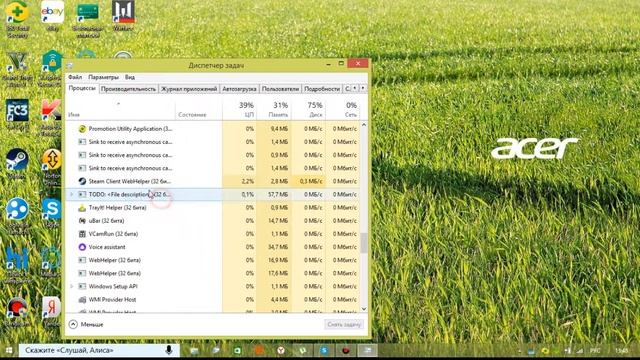The width and height of the screenshot is (640, 360).
Task: Click the uBar process icon
Action: 82,221
